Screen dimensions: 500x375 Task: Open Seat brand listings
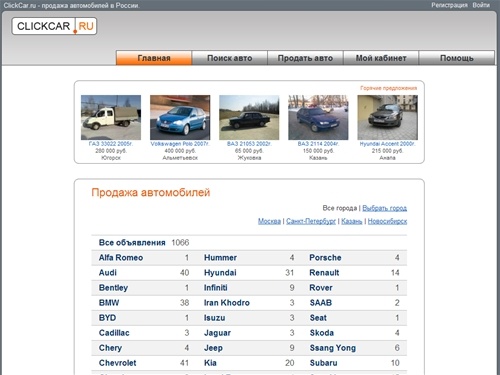(318, 318)
